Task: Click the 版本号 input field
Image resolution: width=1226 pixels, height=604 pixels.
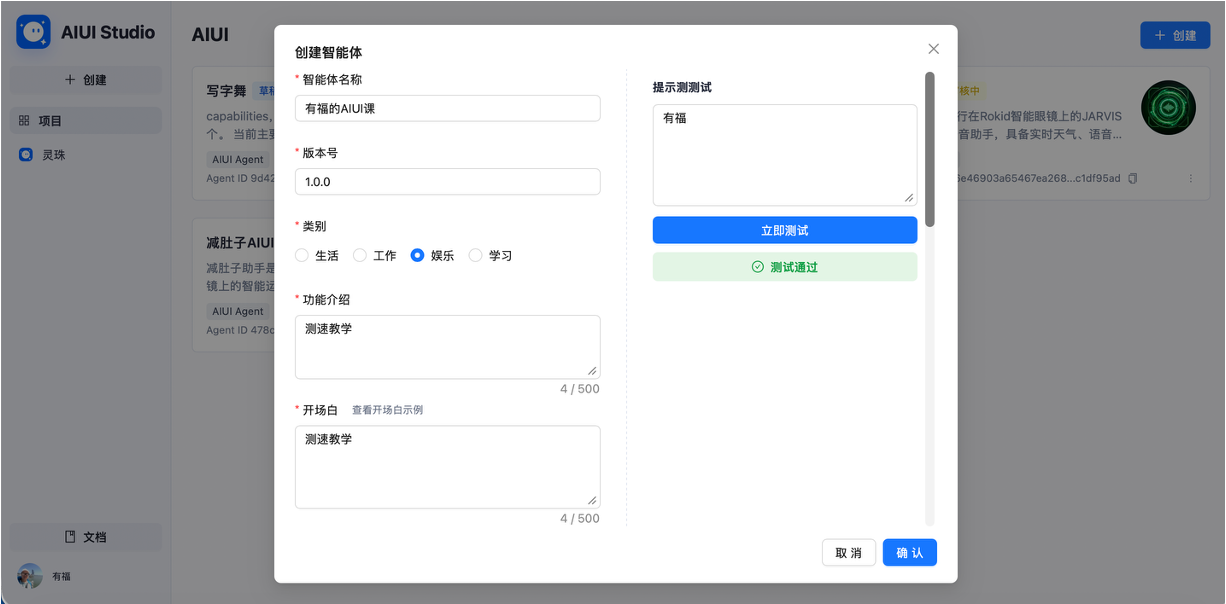Action: (x=448, y=182)
